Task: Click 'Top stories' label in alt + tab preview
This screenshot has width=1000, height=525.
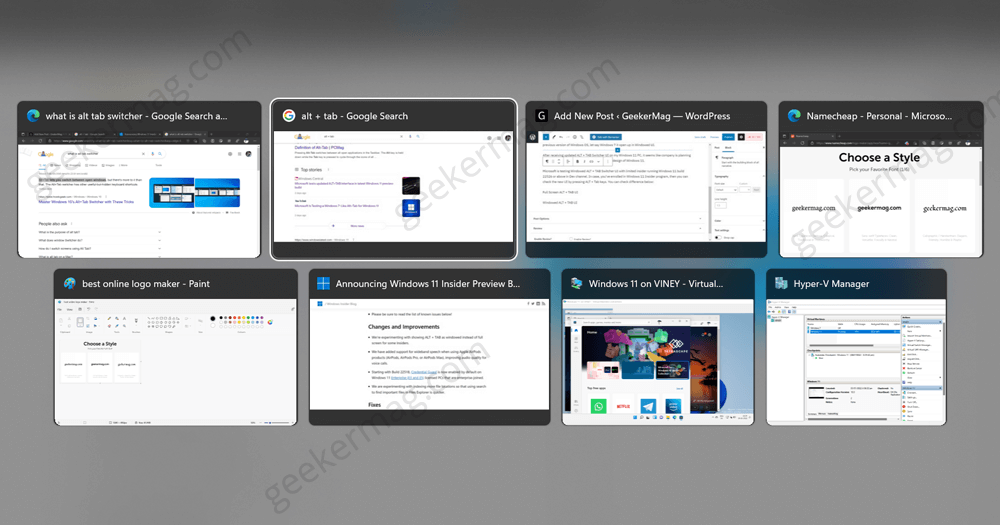Action: 311,170
